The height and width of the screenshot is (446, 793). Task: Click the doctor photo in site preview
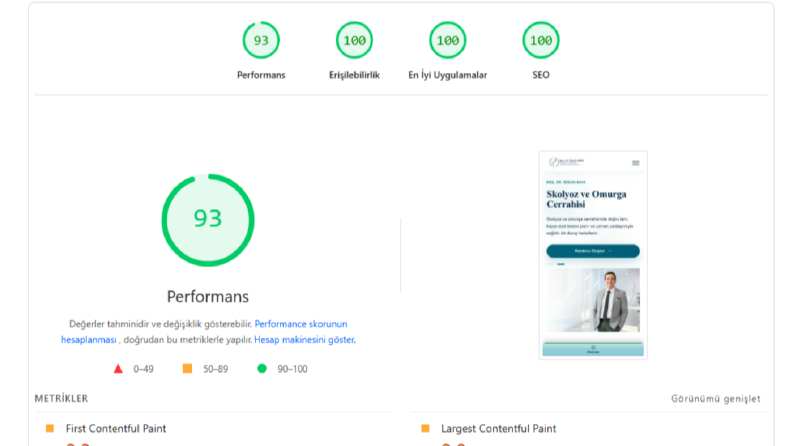point(593,300)
